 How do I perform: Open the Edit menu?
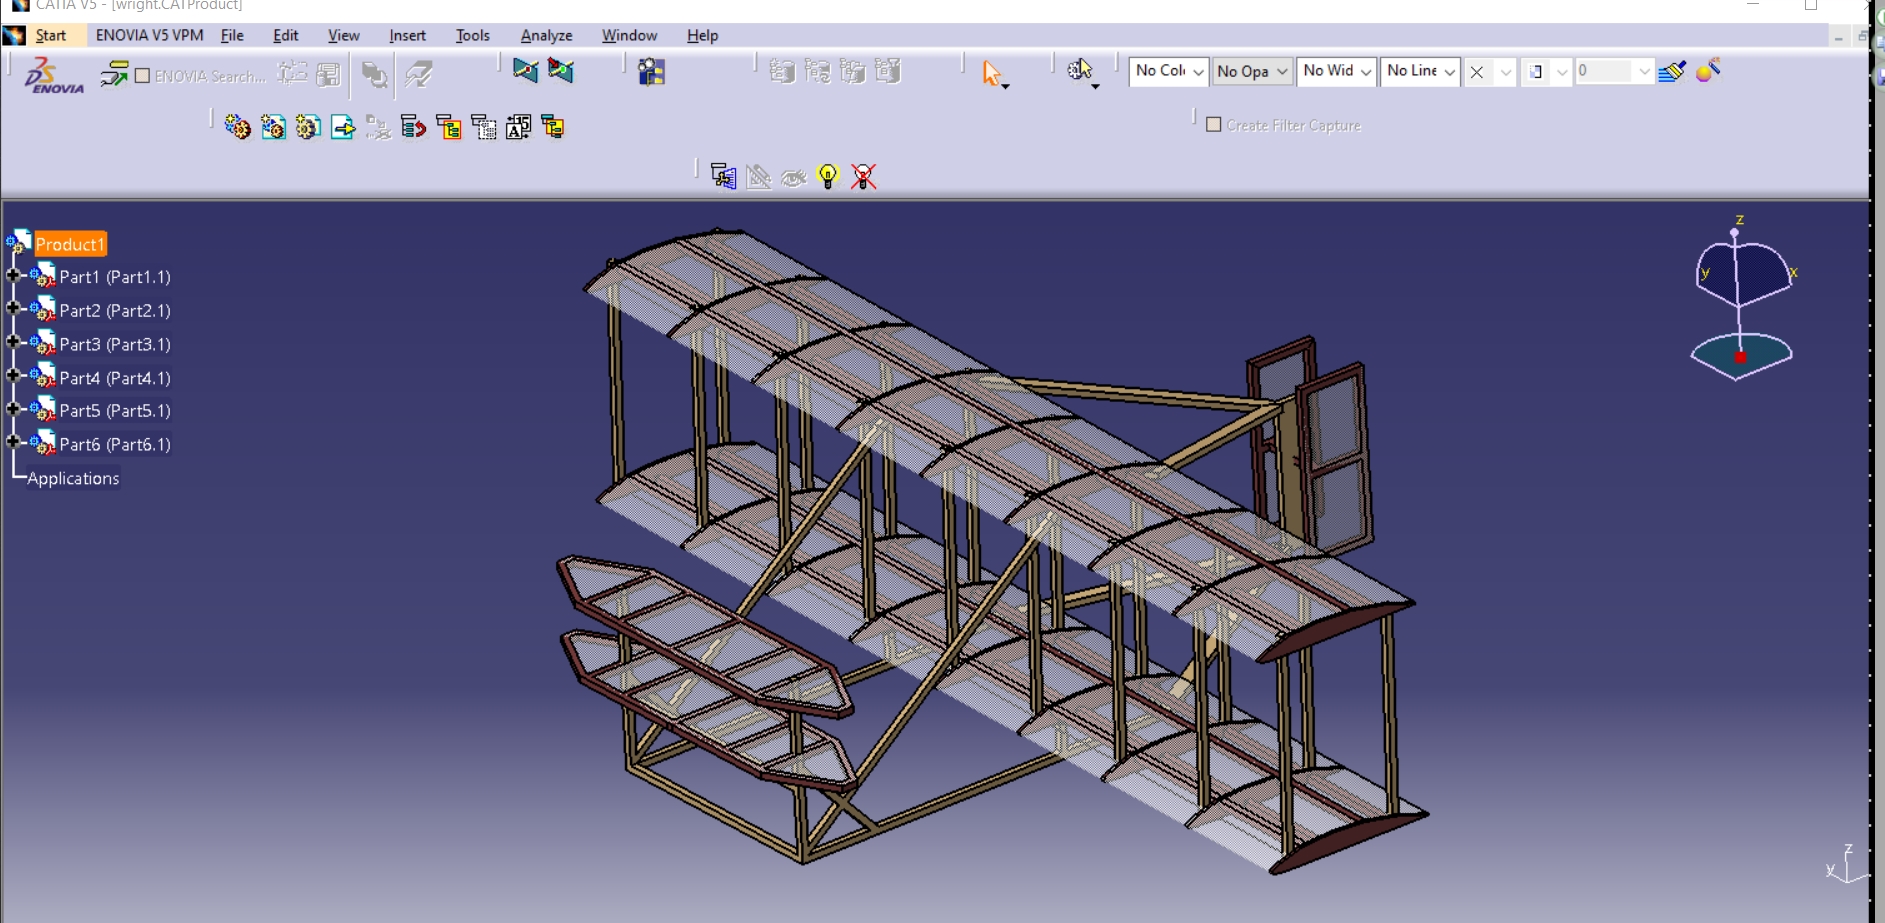286,36
